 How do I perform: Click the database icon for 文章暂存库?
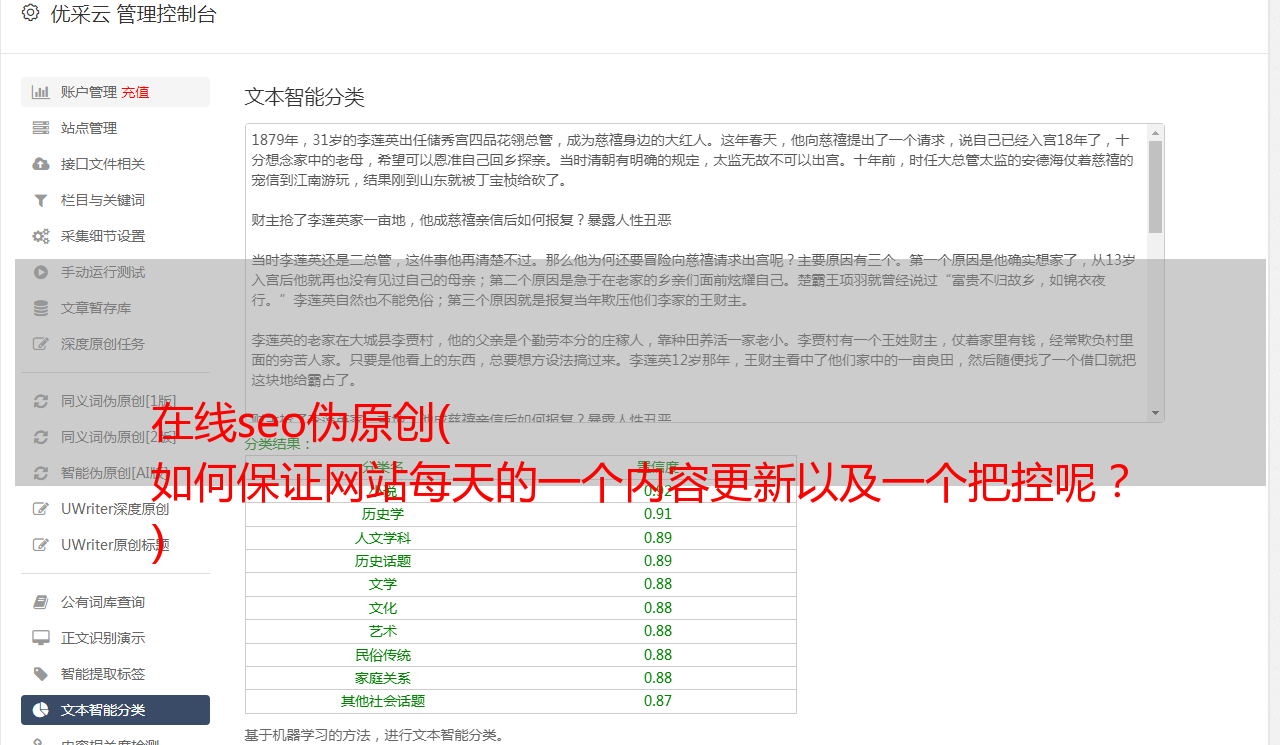[41, 308]
